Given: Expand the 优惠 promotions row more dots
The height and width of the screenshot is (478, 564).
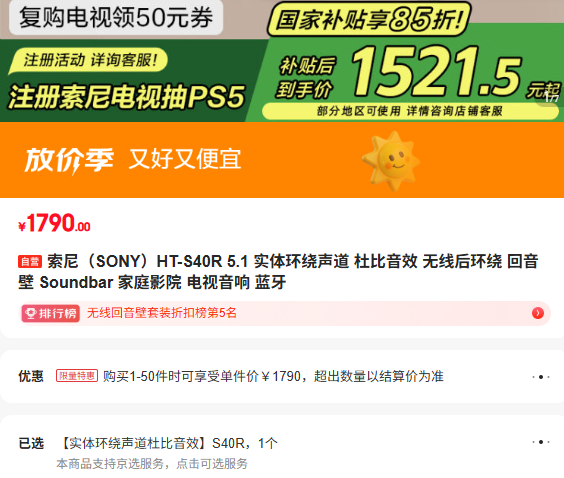Looking at the screenshot, I should [x=541, y=377].
